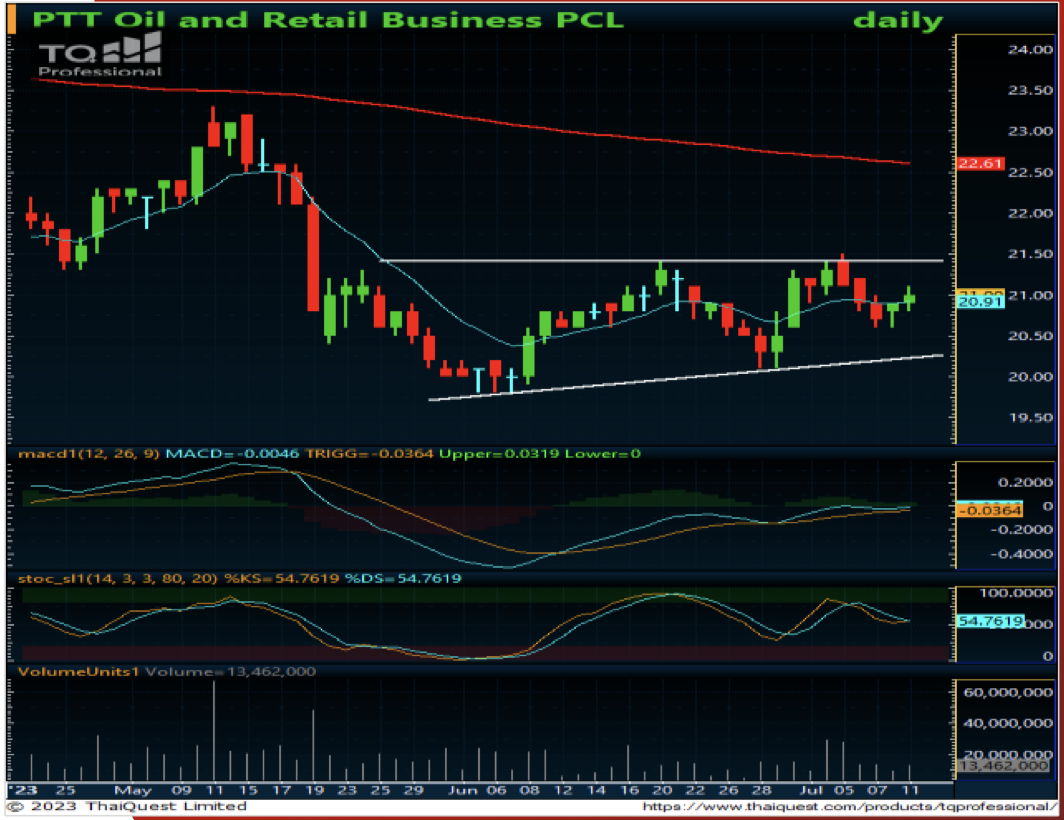
Task: Click the 06 label on the date axis
Action: click(496, 790)
